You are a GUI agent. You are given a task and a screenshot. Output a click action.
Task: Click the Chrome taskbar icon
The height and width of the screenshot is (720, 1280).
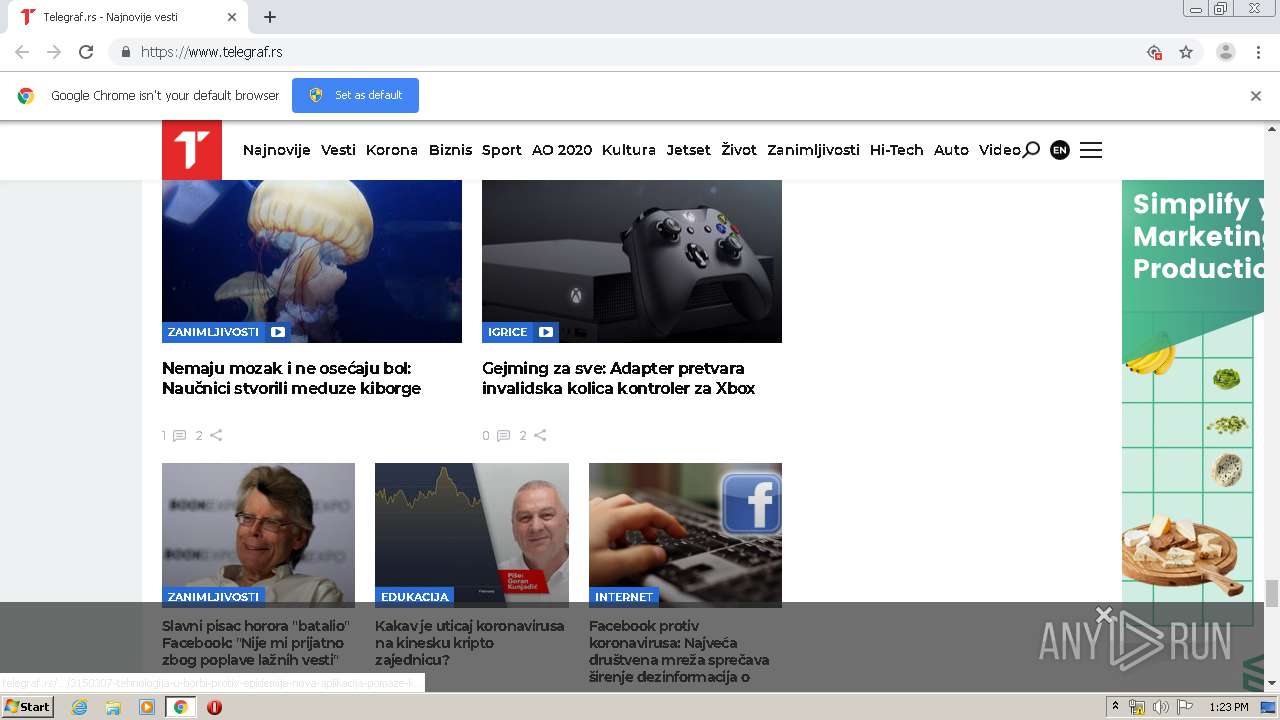(180, 707)
